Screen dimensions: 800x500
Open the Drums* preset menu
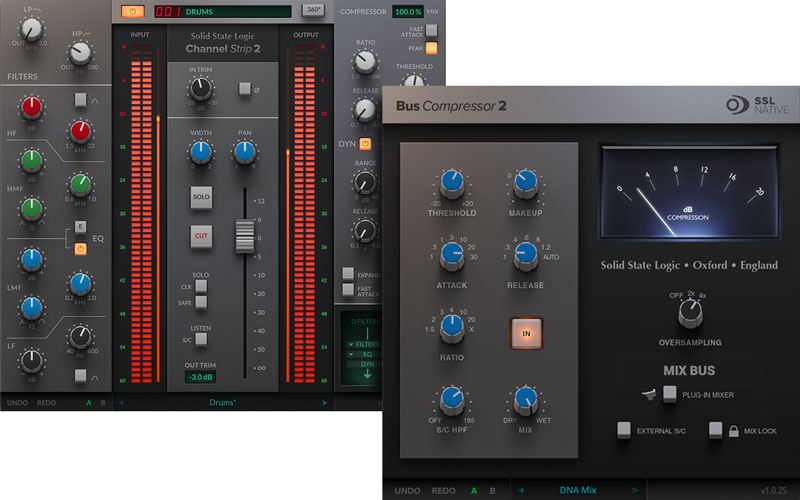tap(222, 403)
